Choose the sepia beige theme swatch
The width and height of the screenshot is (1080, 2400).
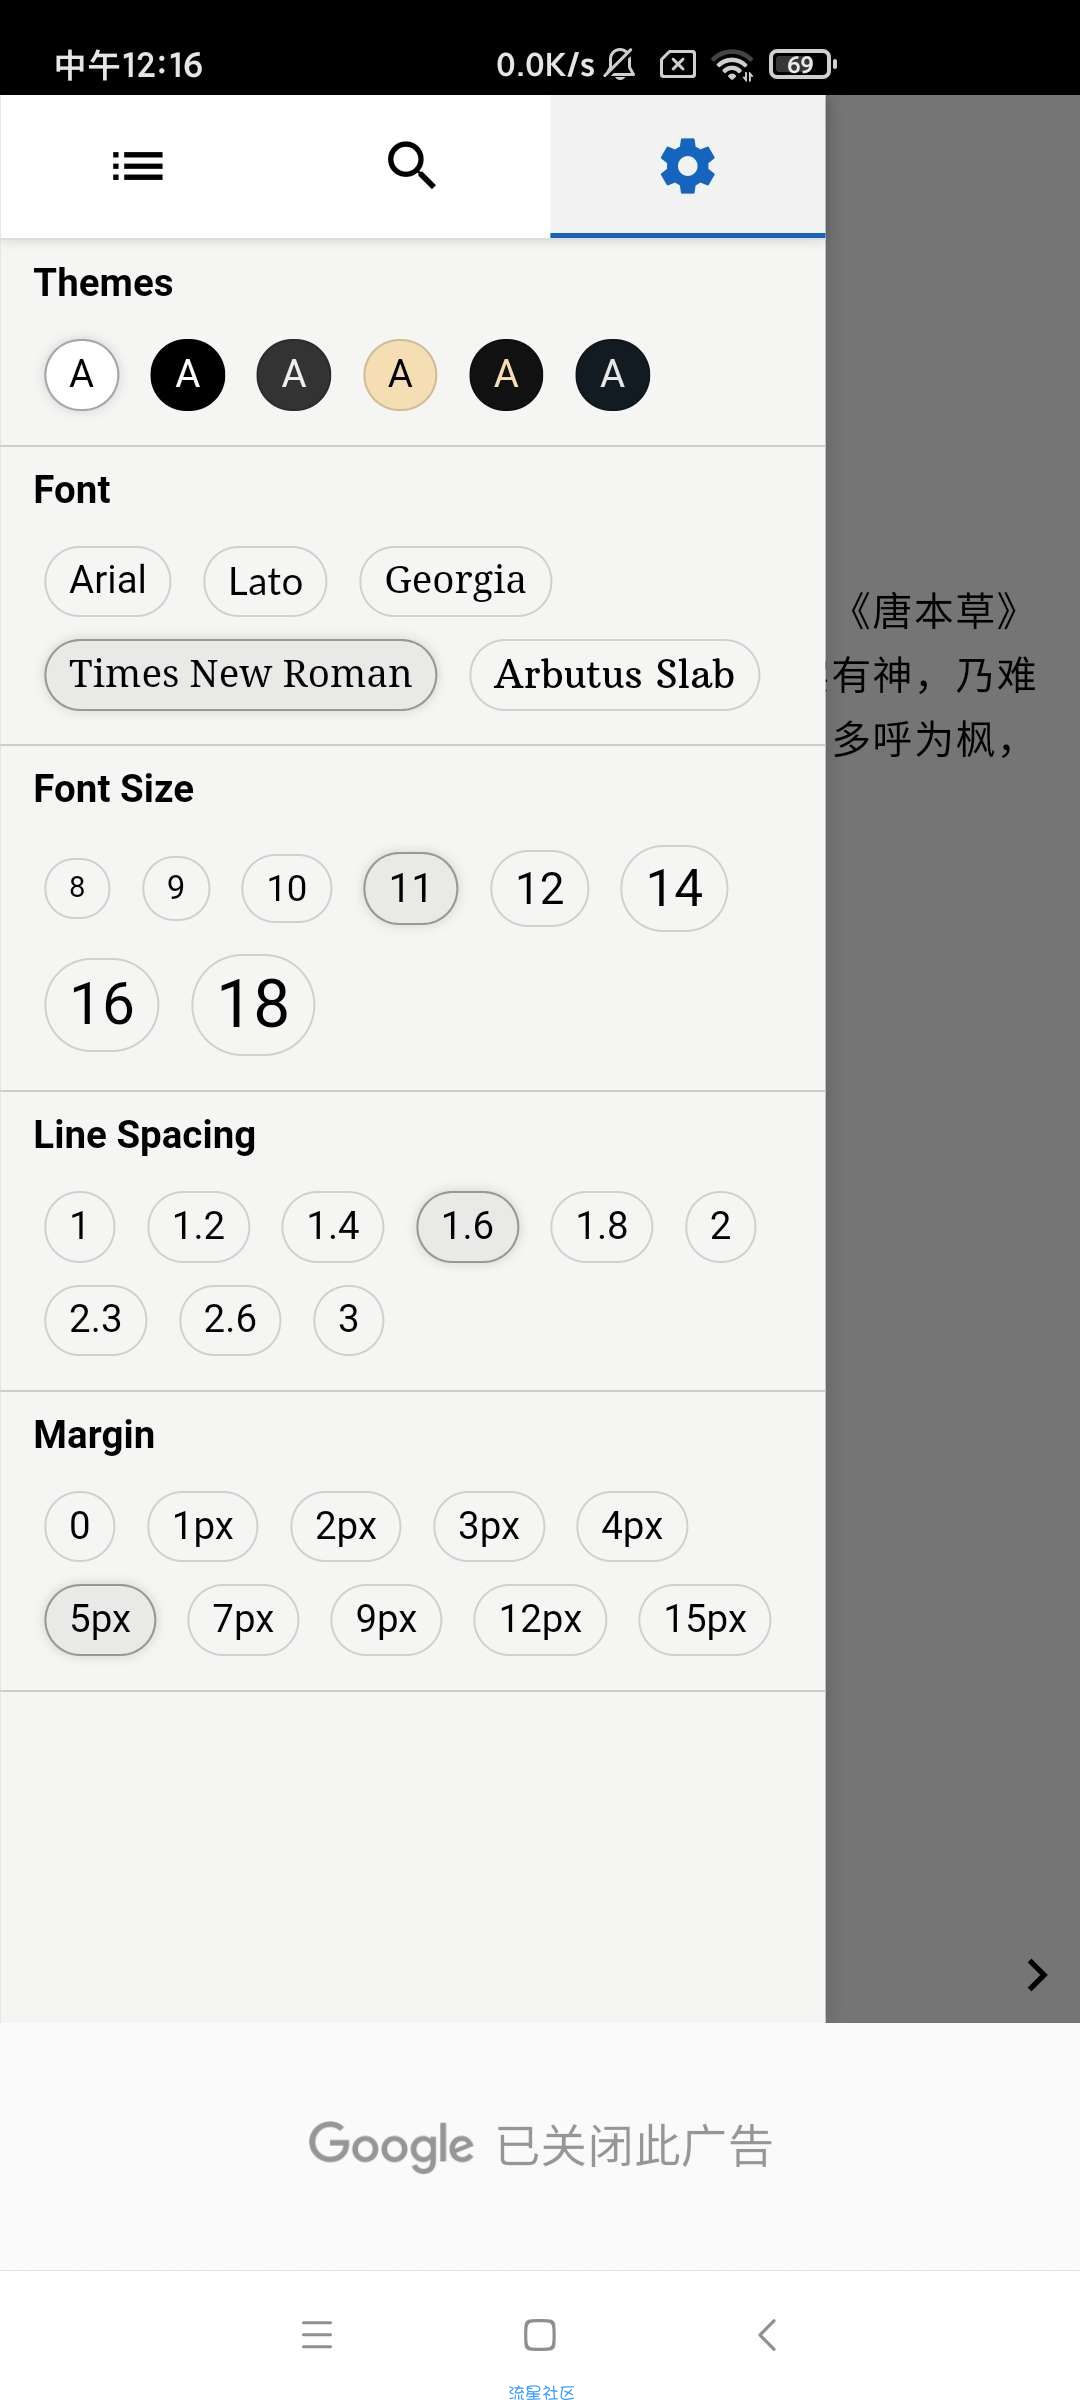400,375
